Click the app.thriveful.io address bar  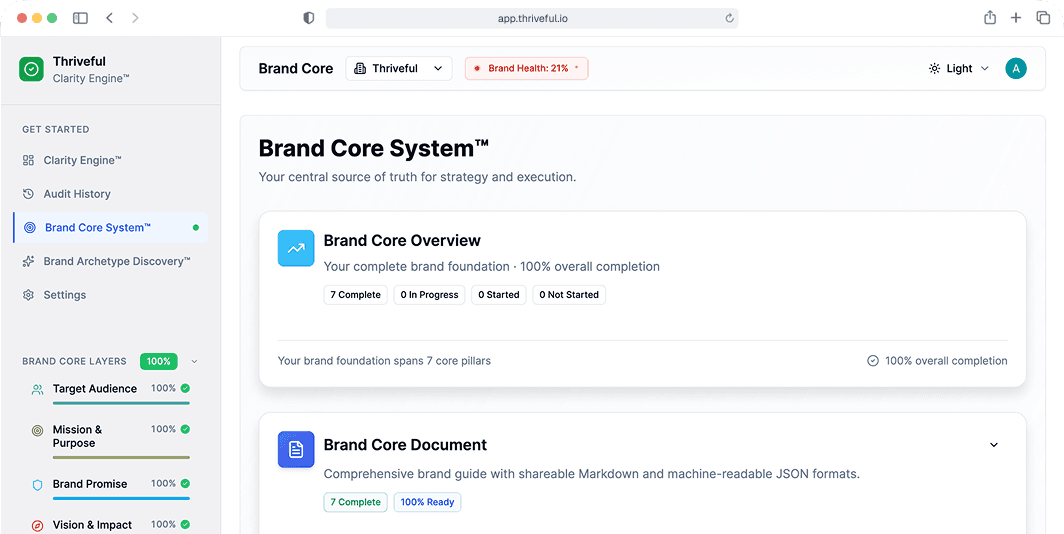(x=532, y=18)
